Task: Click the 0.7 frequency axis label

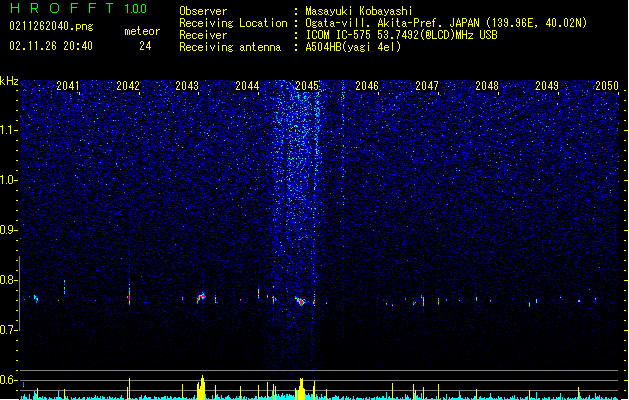Action: coord(8,330)
